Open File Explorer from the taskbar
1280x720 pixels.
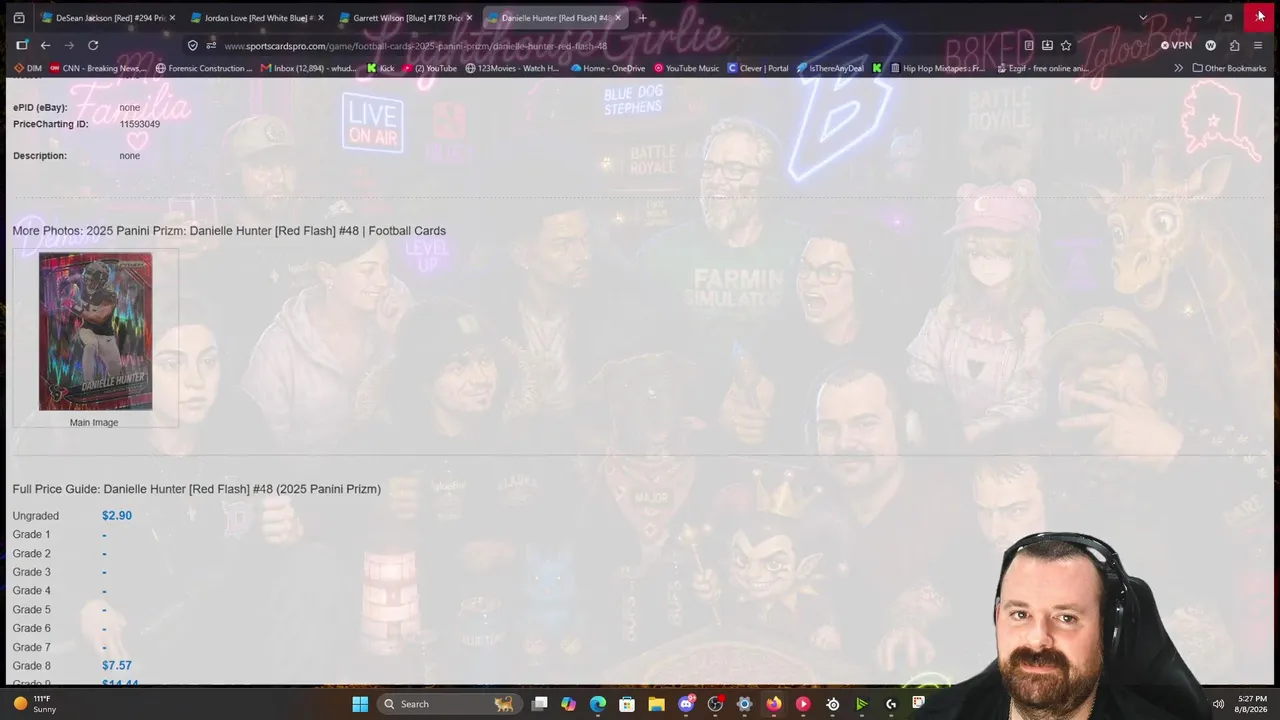[x=656, y=704]
